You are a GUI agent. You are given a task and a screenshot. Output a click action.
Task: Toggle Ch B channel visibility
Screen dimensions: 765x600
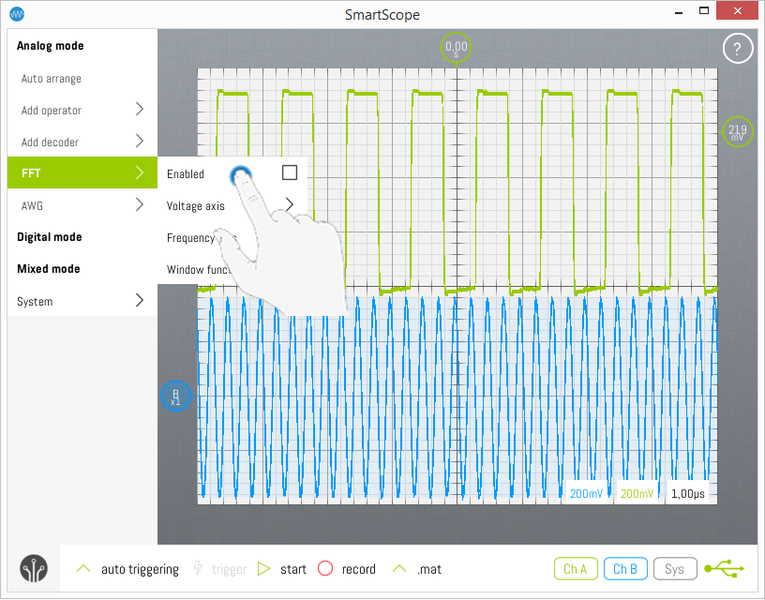[x=625, y=569]
